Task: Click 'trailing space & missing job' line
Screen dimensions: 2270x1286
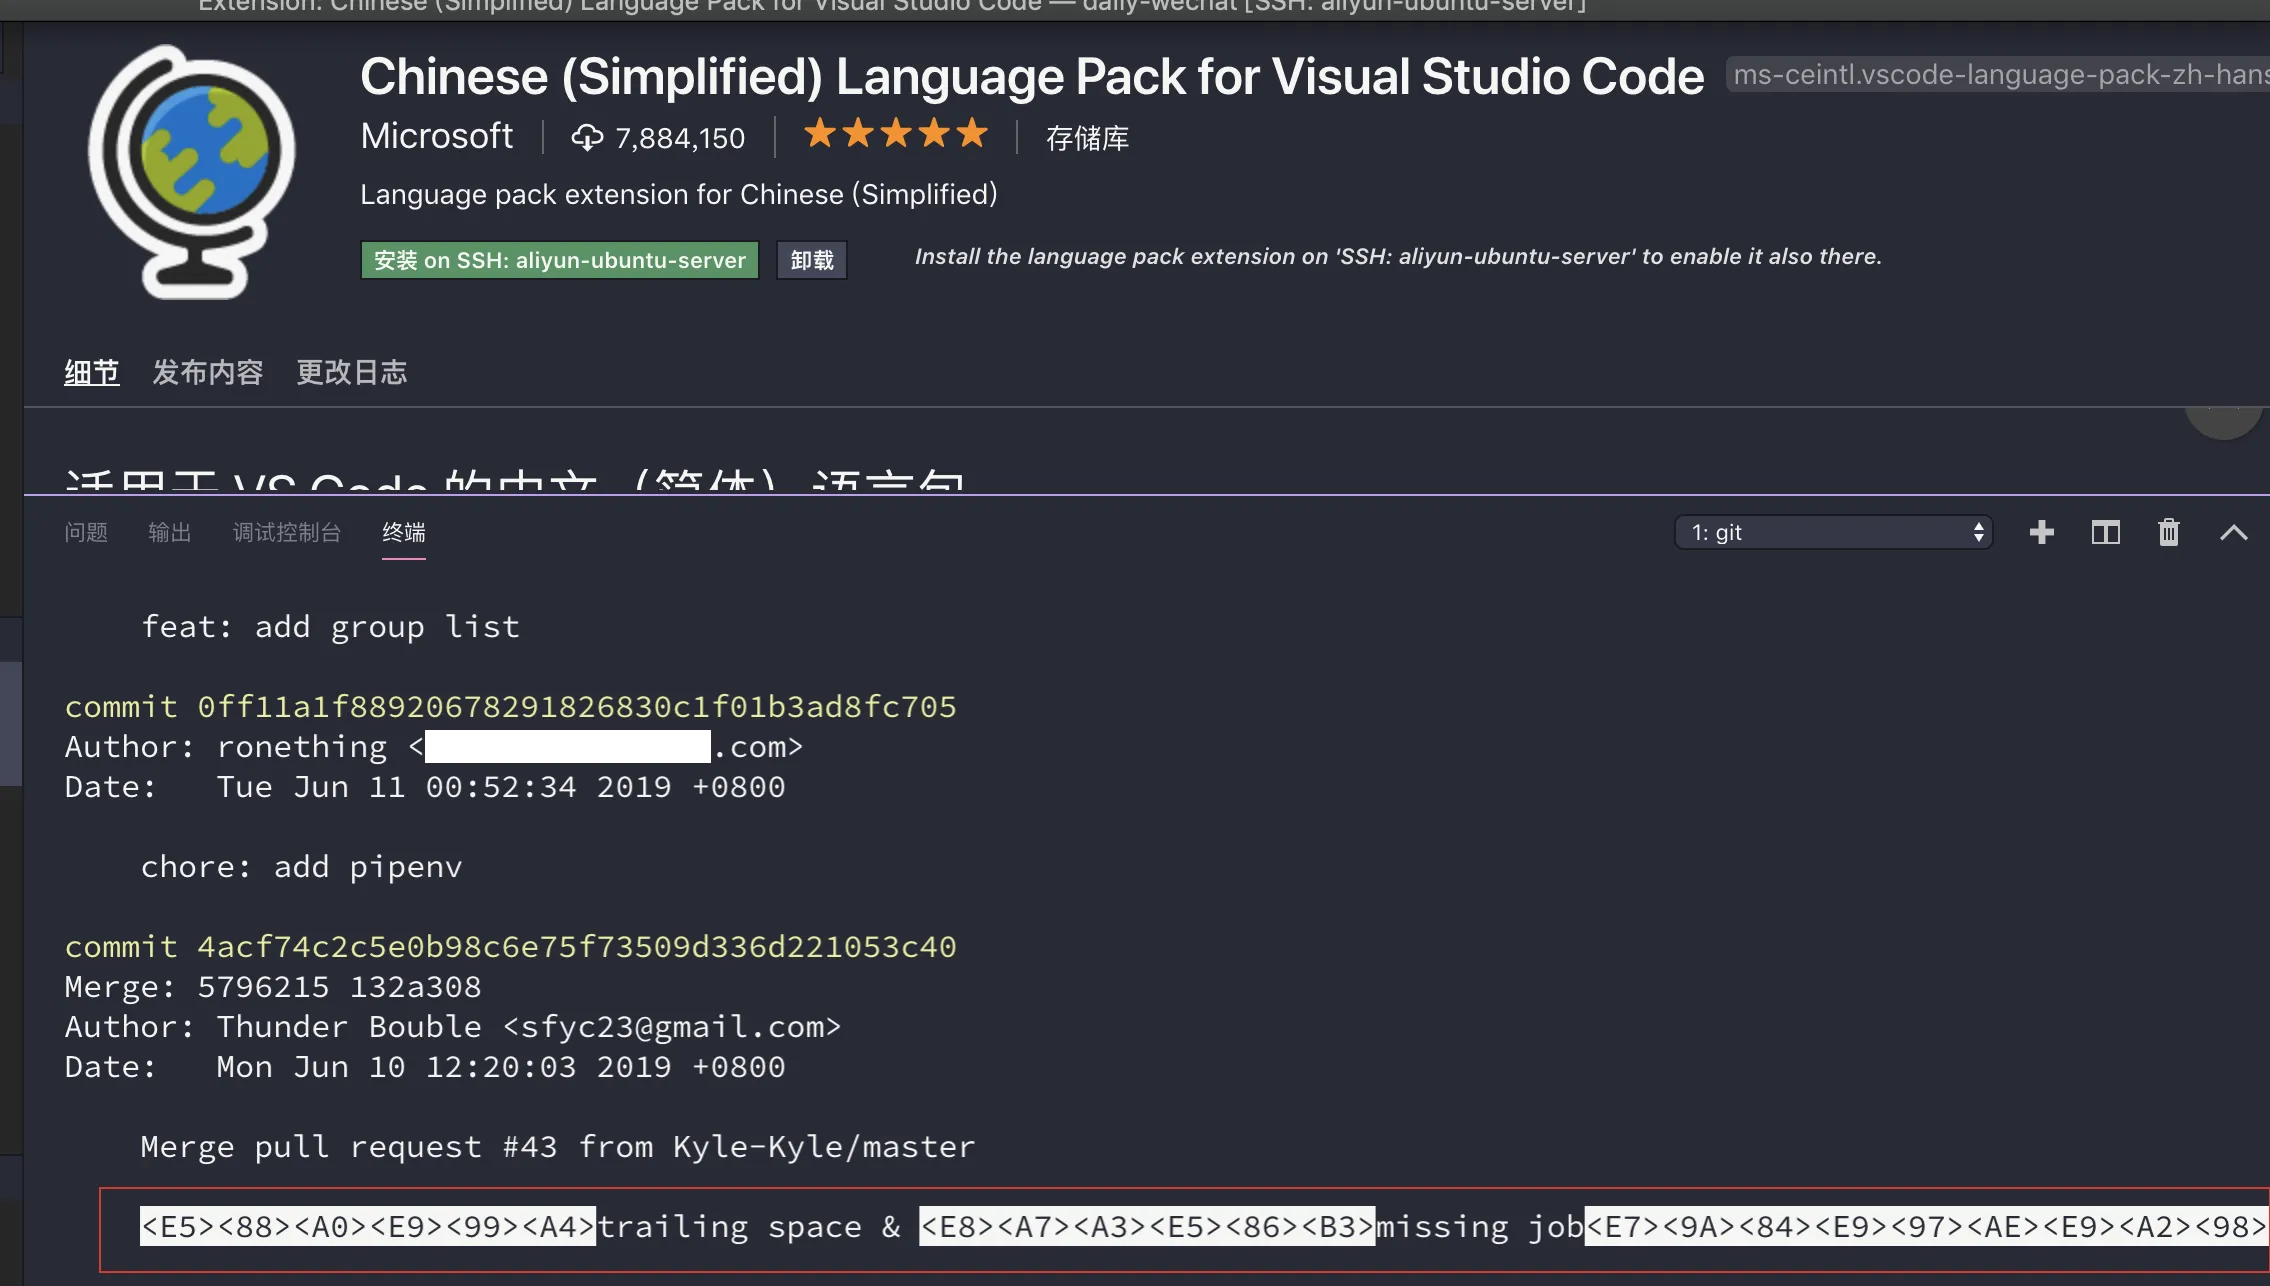Action: tap(1203, 1227)
